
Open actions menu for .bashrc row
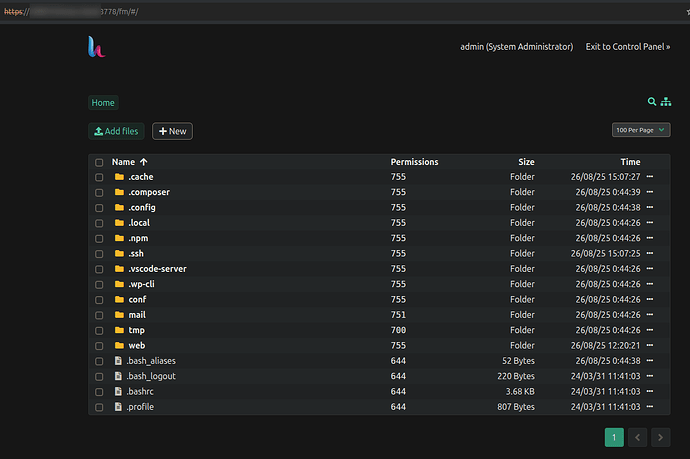point(650,391)
